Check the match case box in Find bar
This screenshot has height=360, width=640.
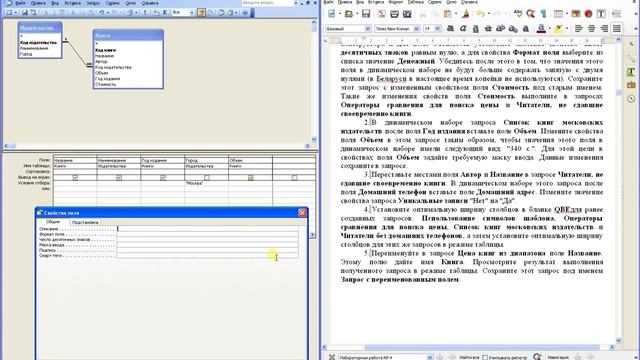click(485, 357)
